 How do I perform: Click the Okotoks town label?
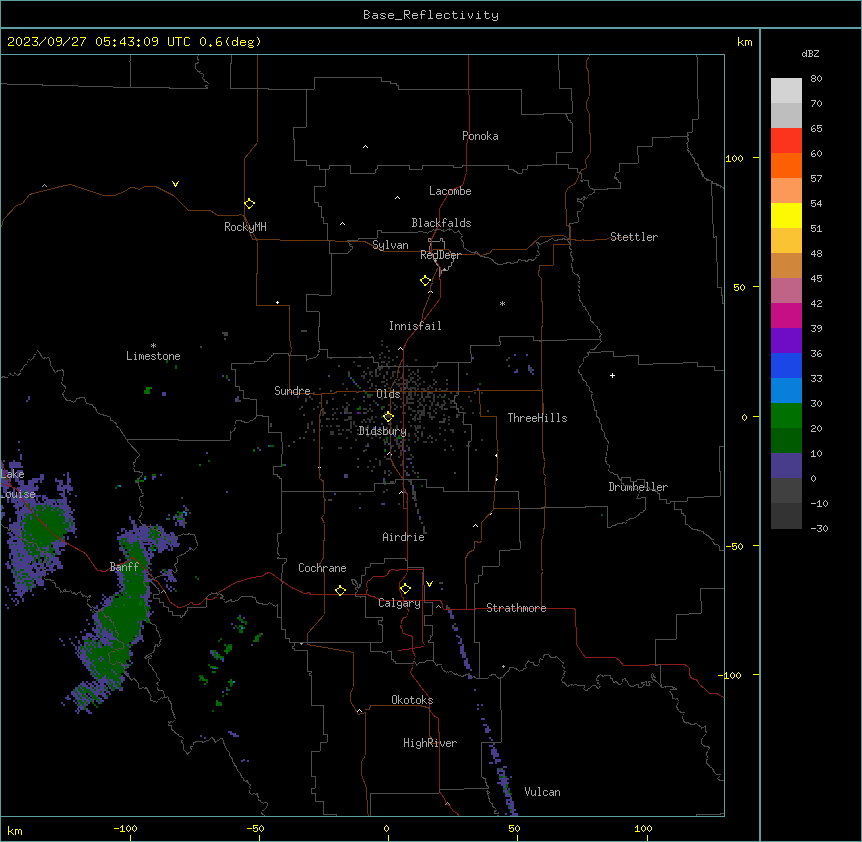pyautogui.click(x=412, y=700)
